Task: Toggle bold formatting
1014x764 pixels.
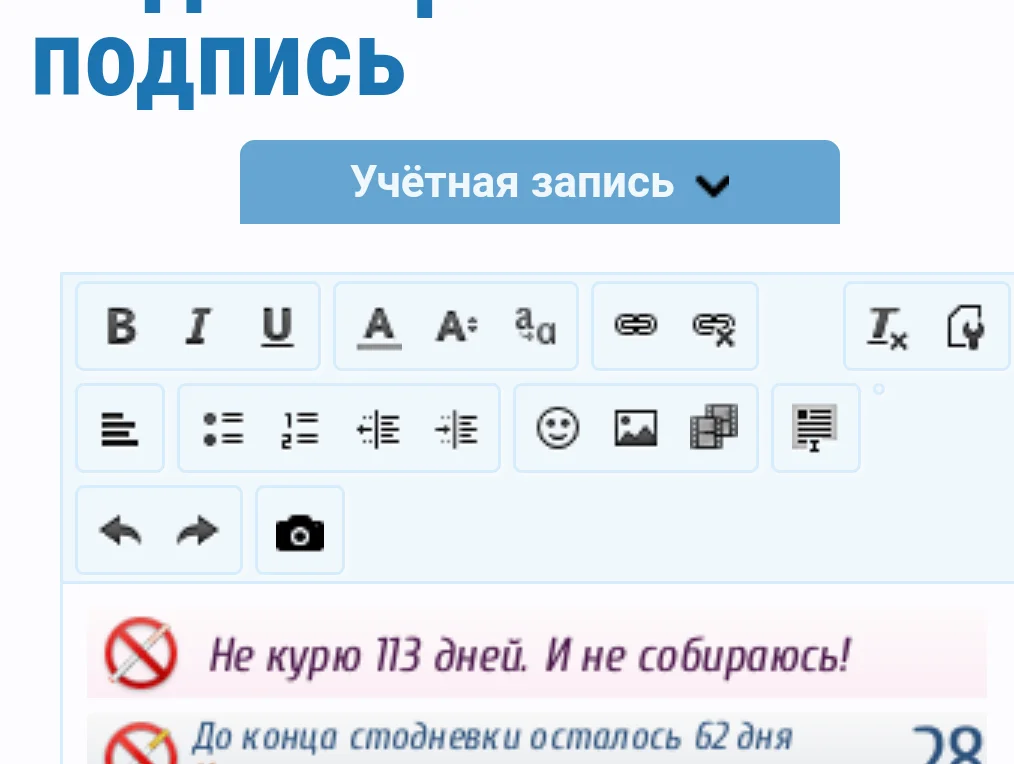Action: click(121, 325)
